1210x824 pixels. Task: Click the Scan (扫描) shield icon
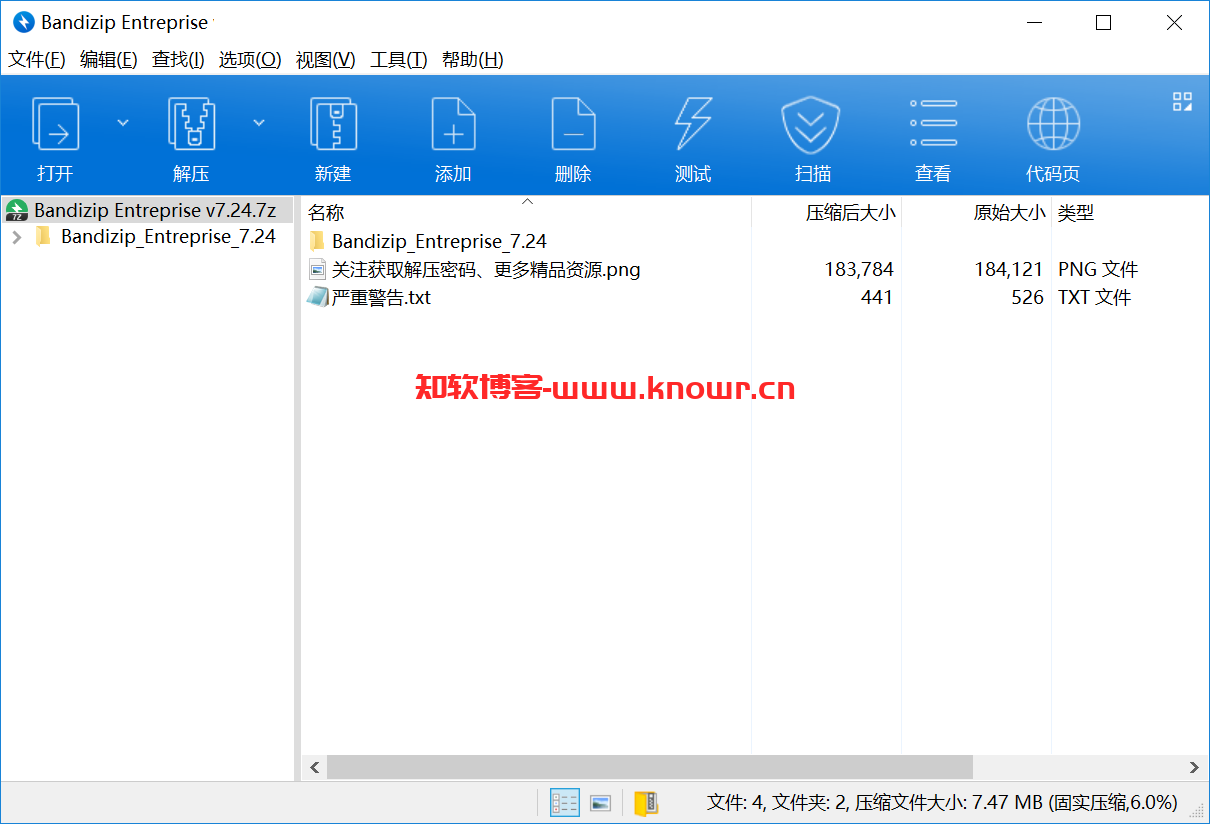[x=811, y=124]
